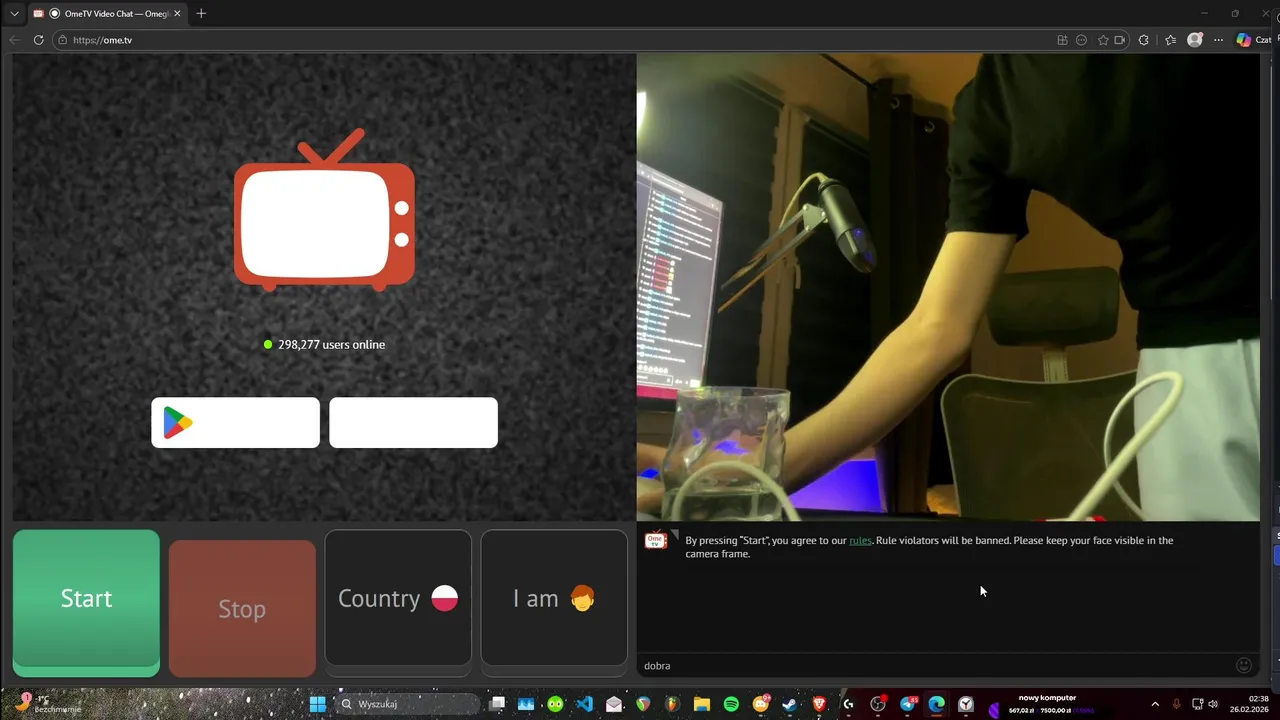Close the OmeTV browser tab

(x=177, y=14)
